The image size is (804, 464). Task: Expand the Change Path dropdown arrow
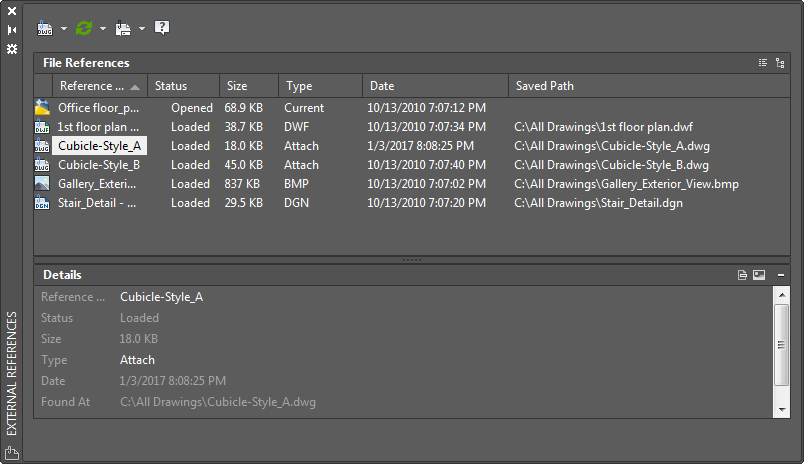pyautogui.click(x=142, y=28)
